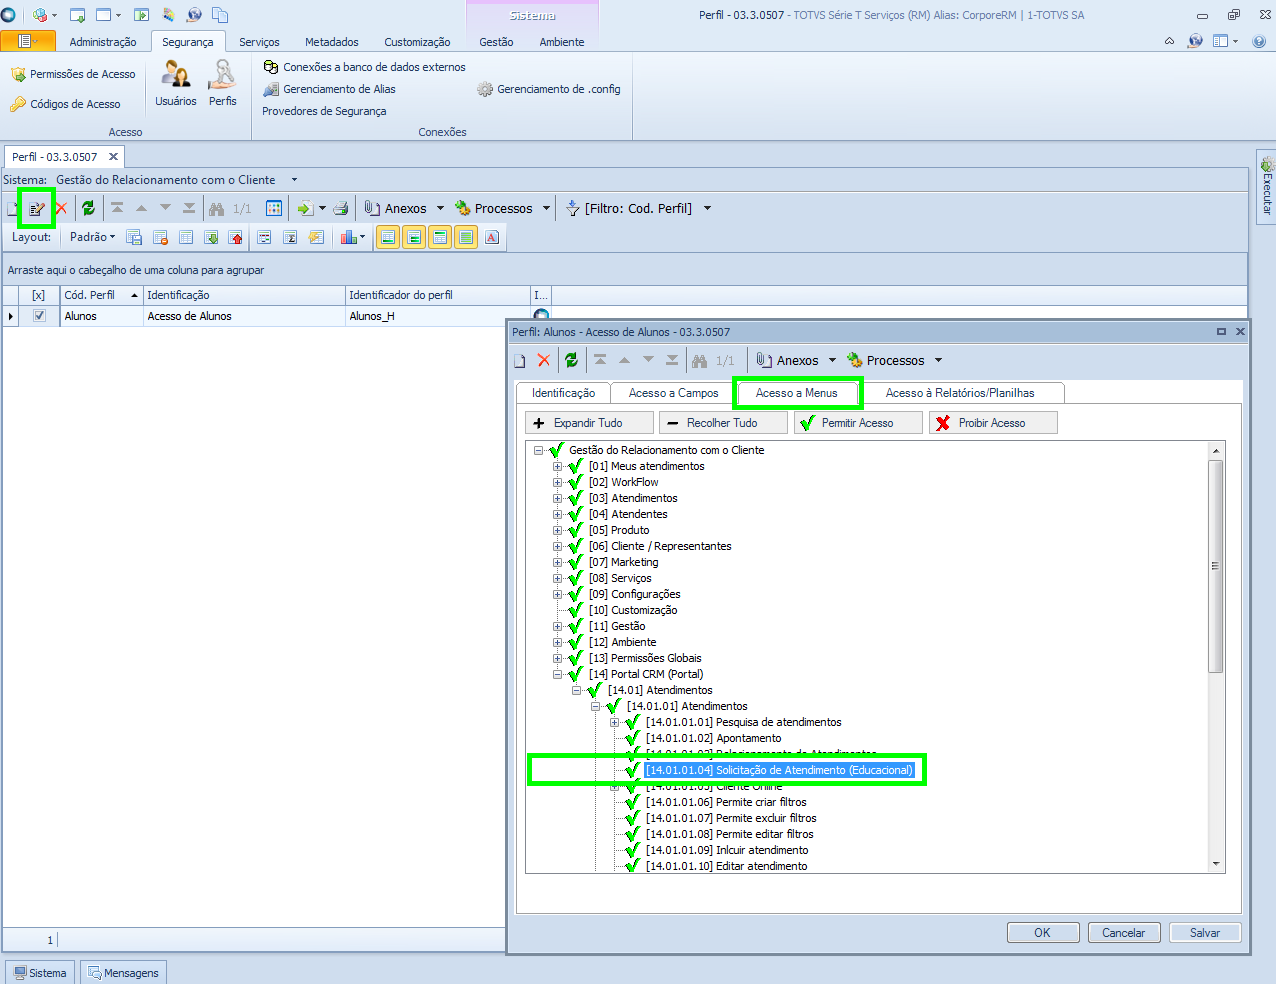This screenshot has width=1276, height=984.
Task: Open Códigos de Acesso key icon
Action: click(18, 104)
